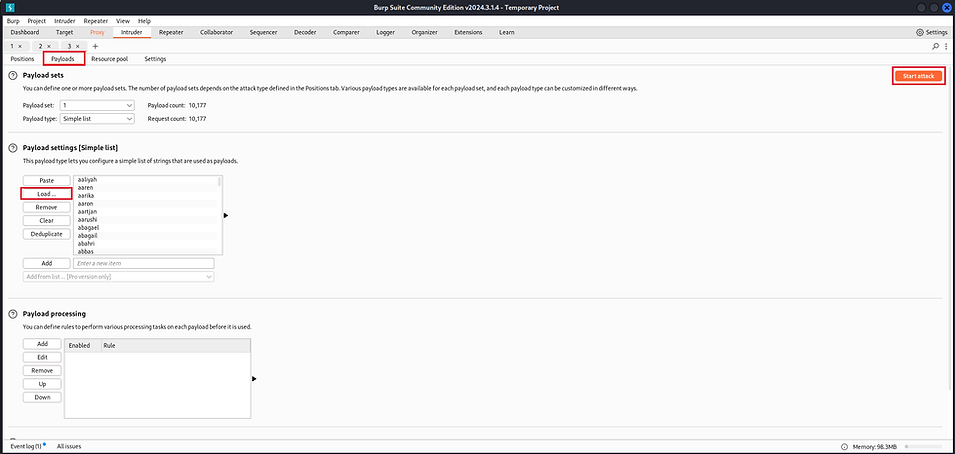
Task: Open the Payload settings help icon
Action: [12, 148]
